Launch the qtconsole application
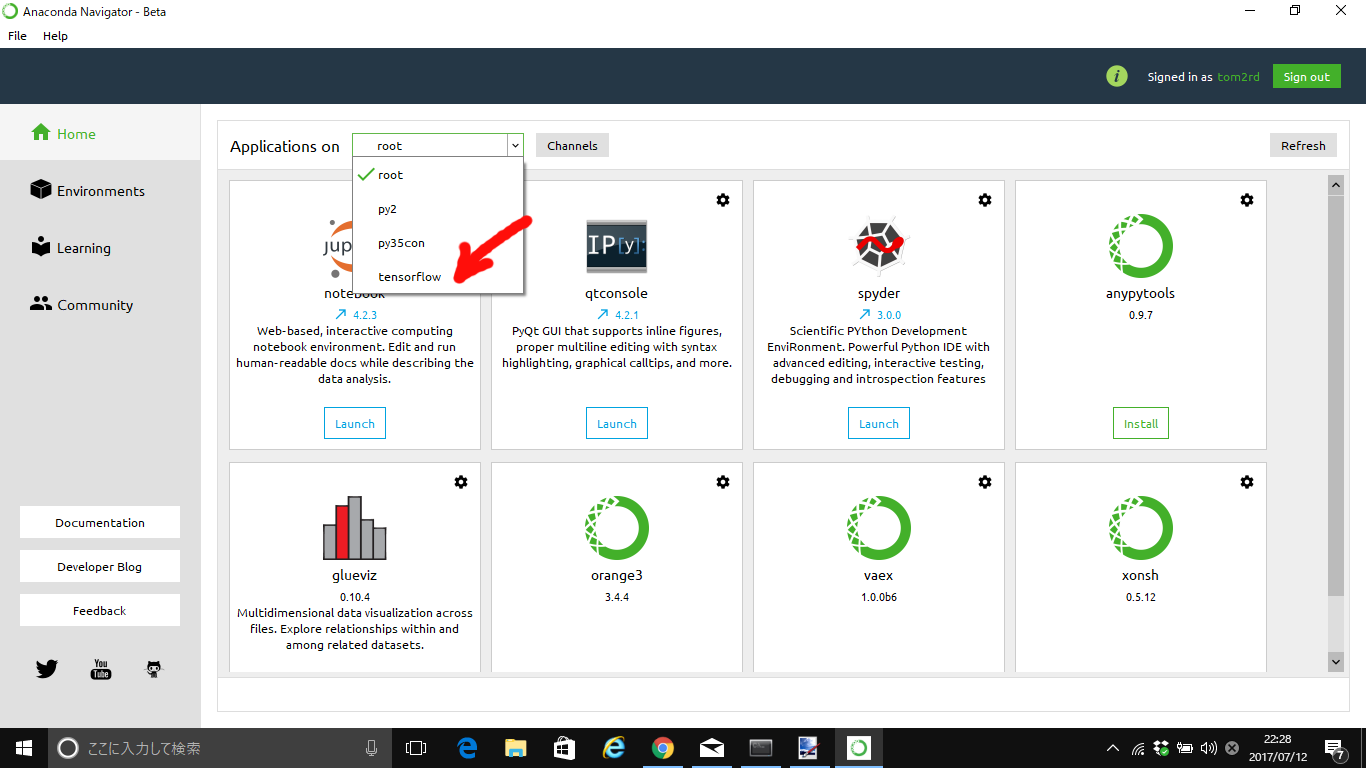 [617, 424]
